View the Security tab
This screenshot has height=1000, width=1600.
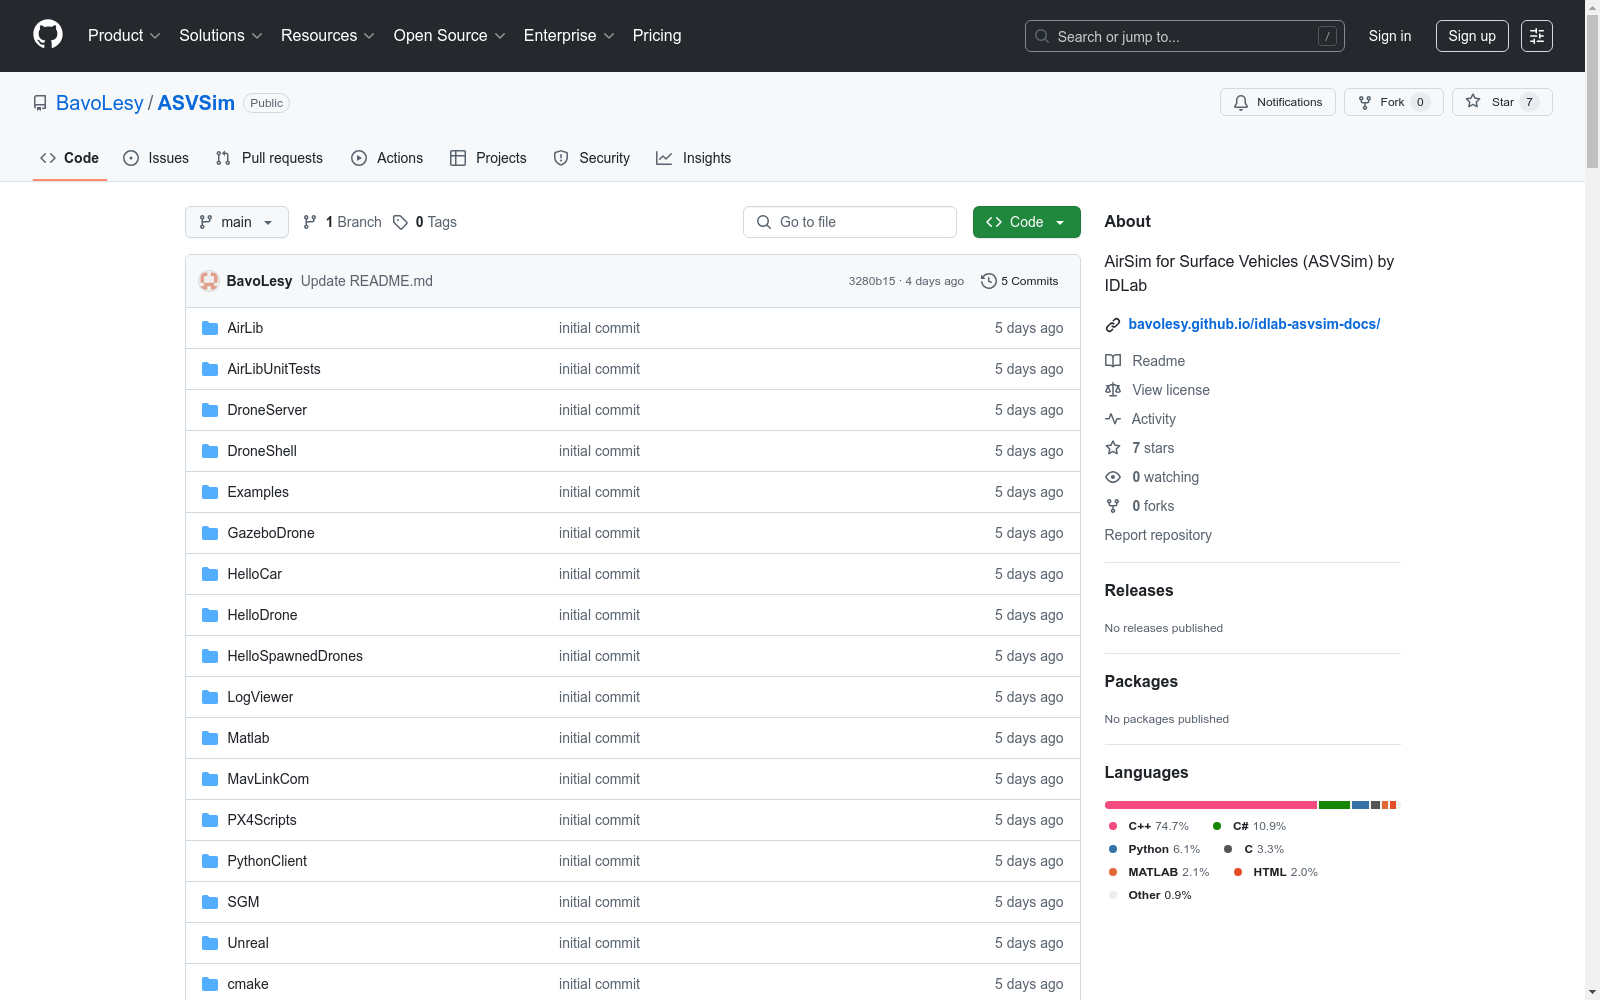point(592,158)
